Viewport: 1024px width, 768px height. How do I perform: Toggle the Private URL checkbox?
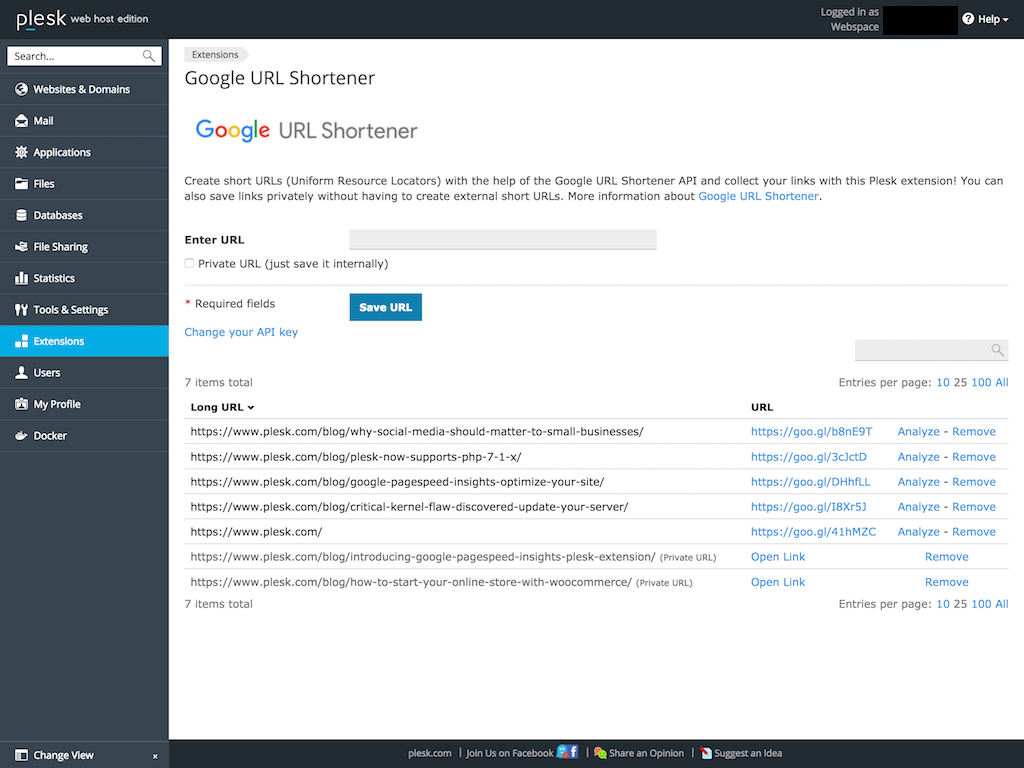coord(189,263)
